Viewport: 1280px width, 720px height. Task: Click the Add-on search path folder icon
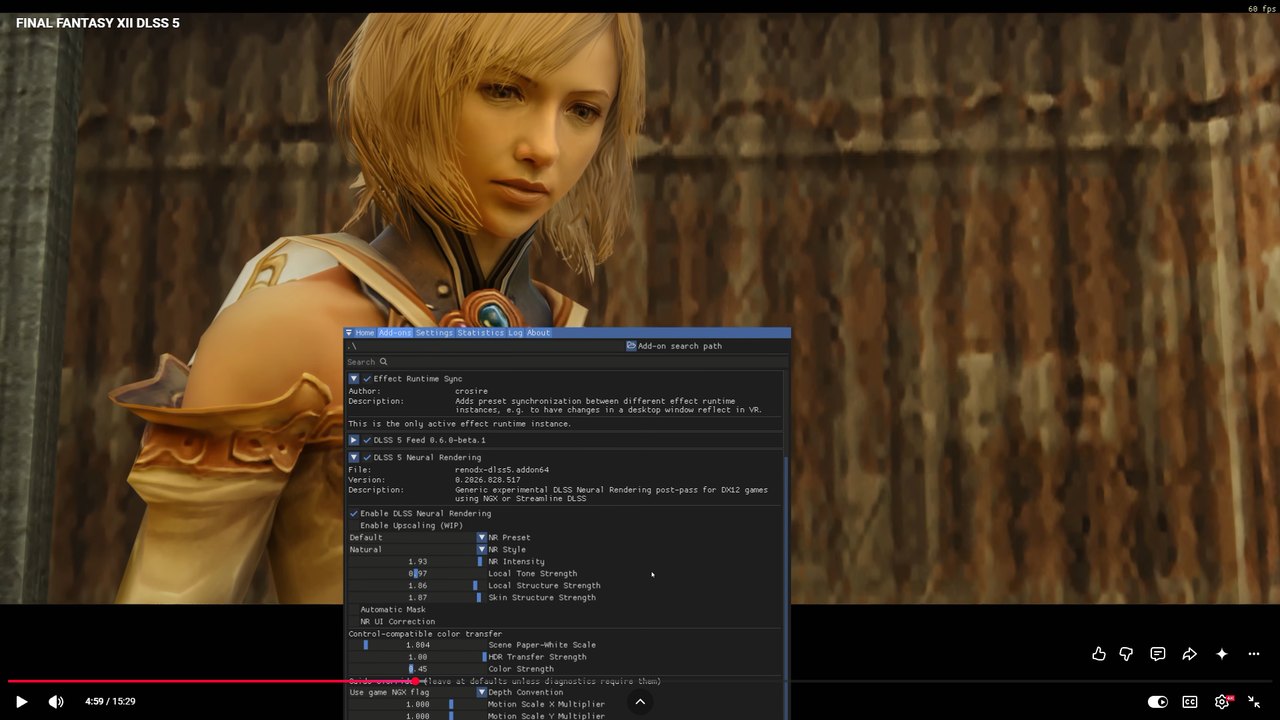[631, 346]
